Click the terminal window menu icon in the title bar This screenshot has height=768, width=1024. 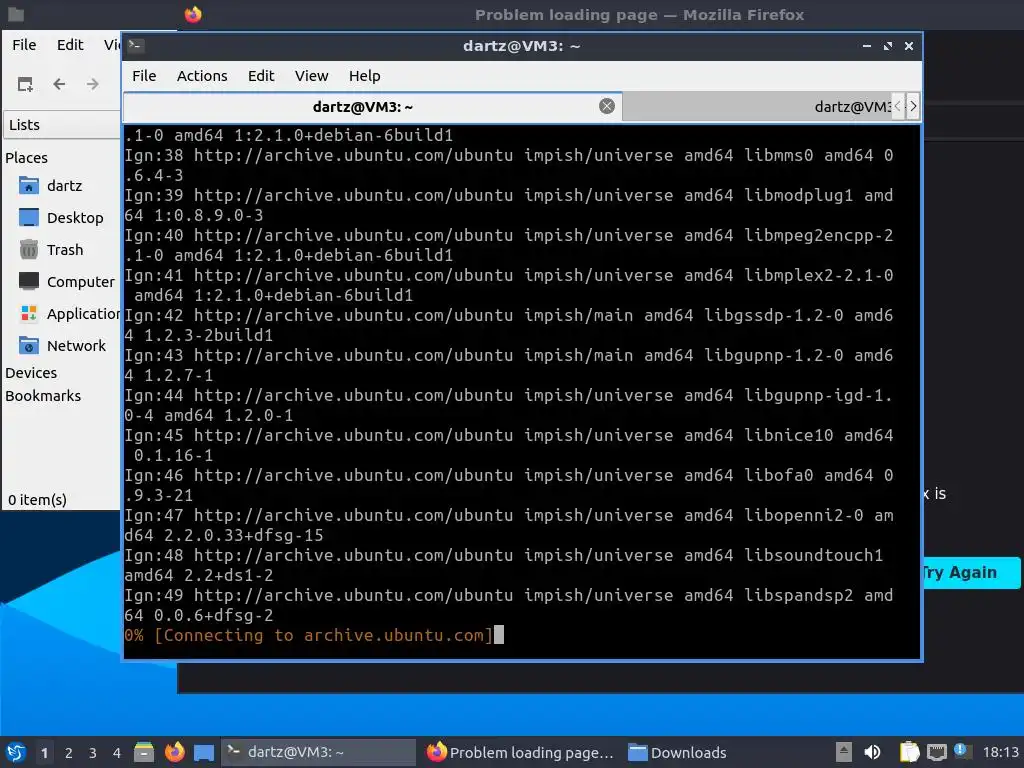[x=136, y=45]
